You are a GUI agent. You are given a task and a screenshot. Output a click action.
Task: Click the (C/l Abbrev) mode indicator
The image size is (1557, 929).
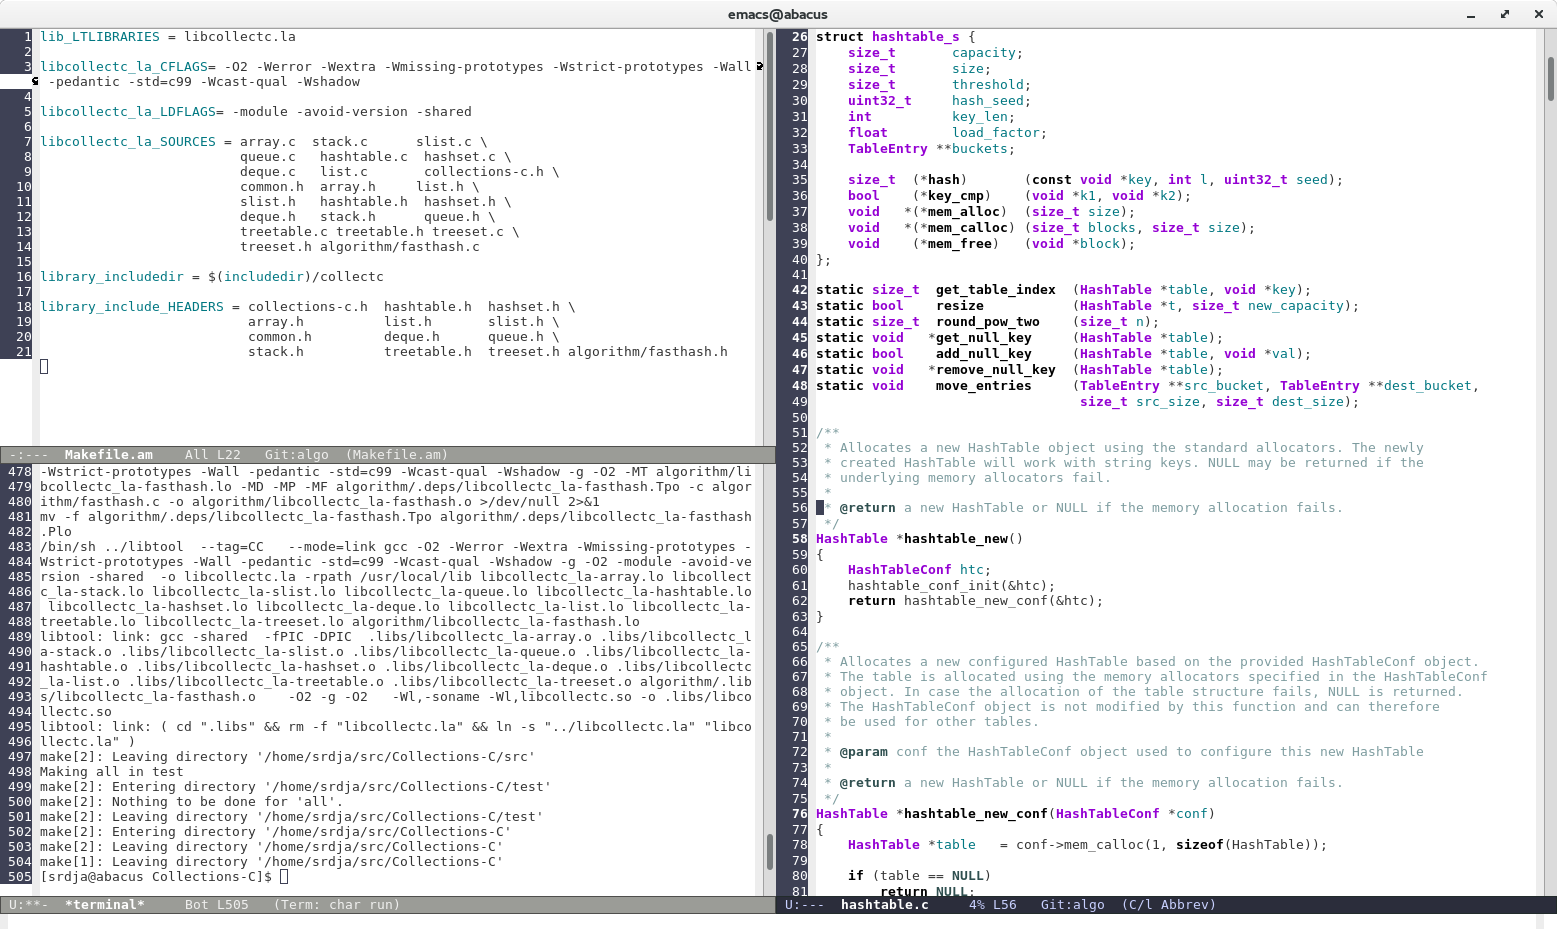pos(1168,904)
